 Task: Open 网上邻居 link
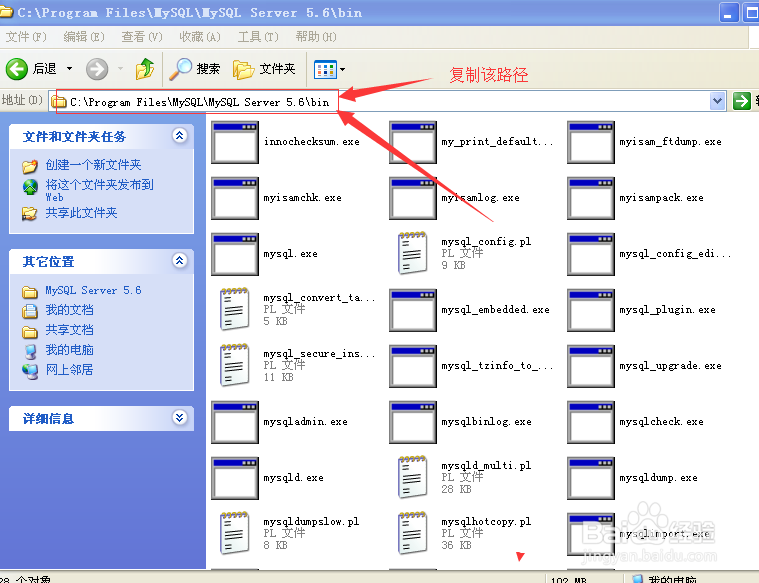click(69, 370)
